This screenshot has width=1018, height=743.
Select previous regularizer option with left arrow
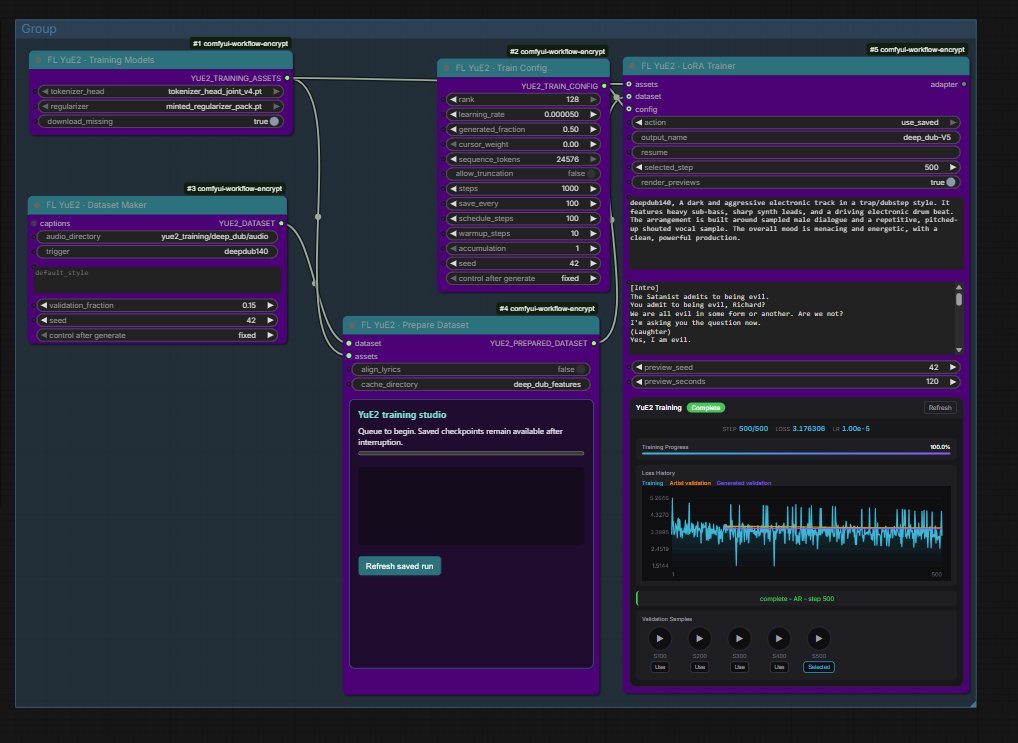[x=45, y=107]
